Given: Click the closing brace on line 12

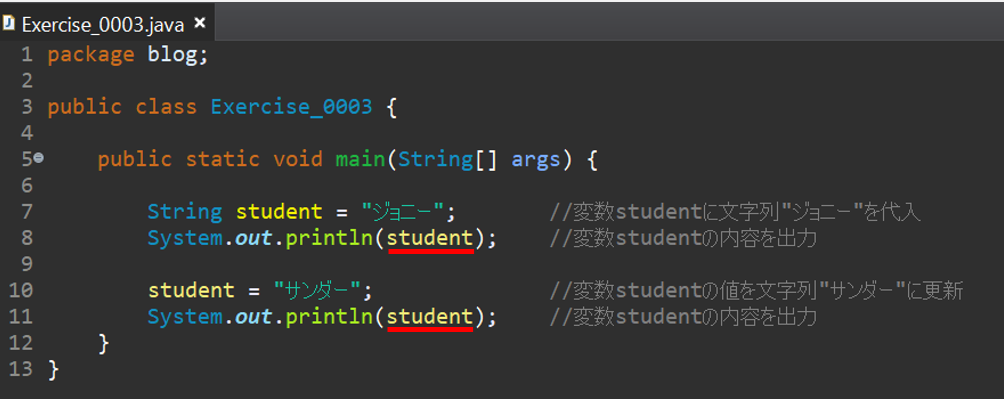Looking at the screenshot, I should (104, 344).
